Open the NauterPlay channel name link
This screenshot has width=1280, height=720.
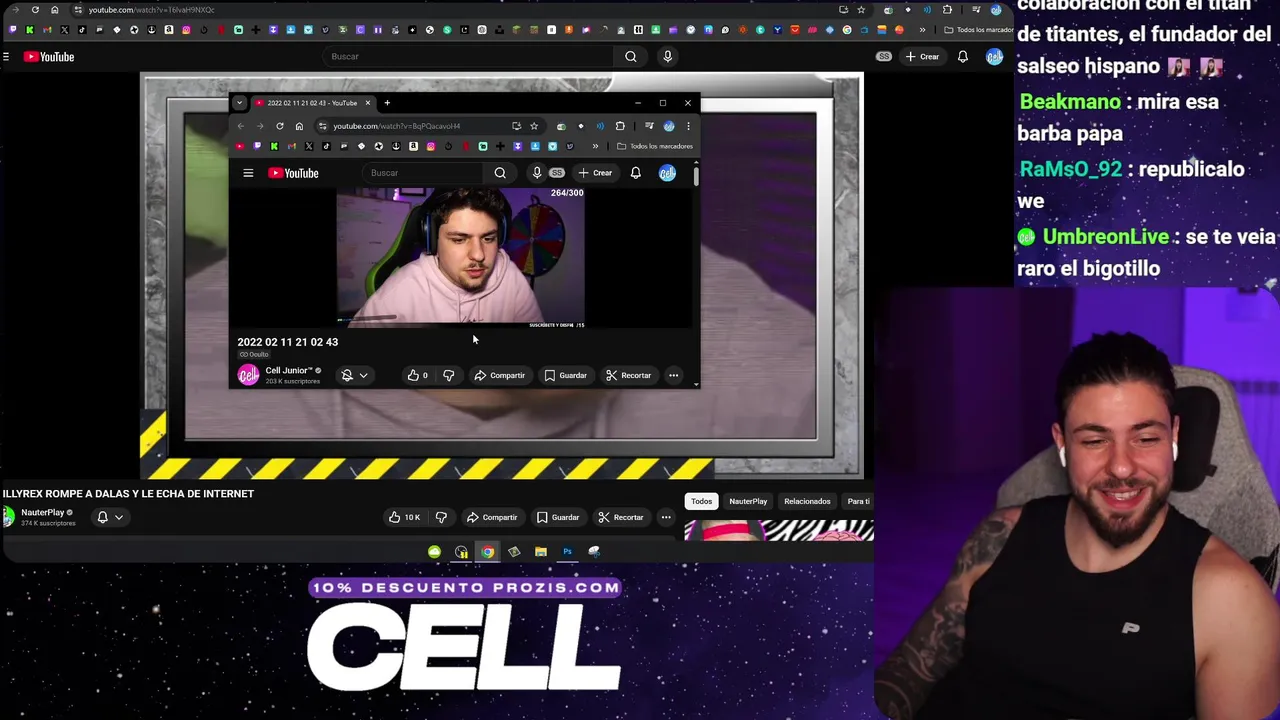(42, 513)
